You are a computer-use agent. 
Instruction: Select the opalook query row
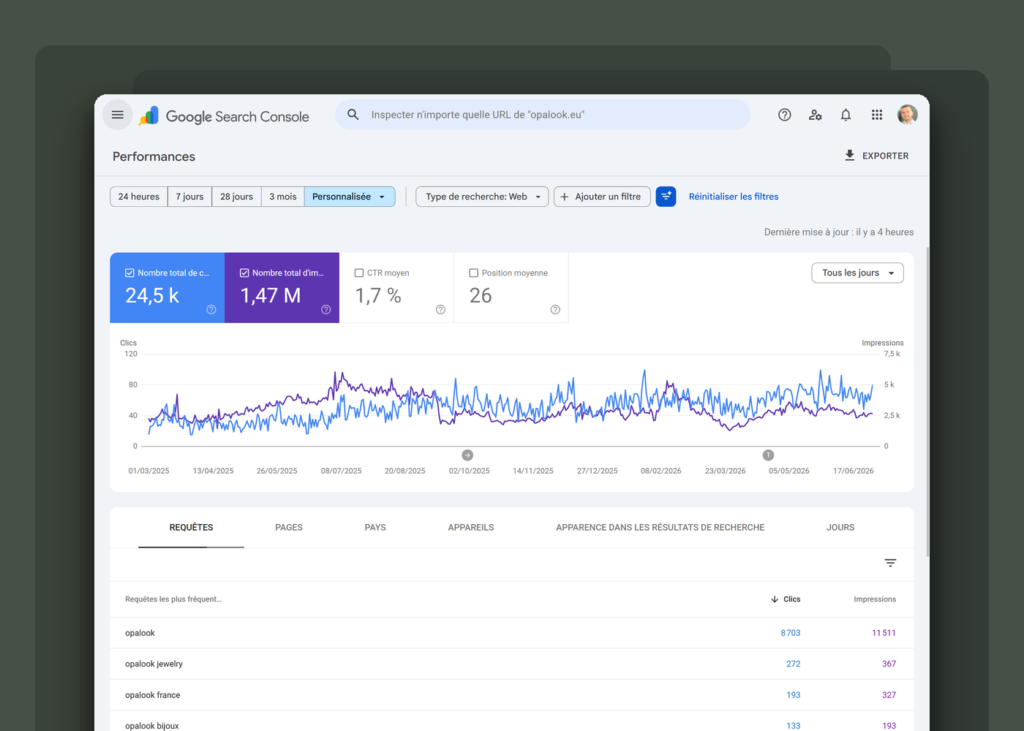coord(512,633)
